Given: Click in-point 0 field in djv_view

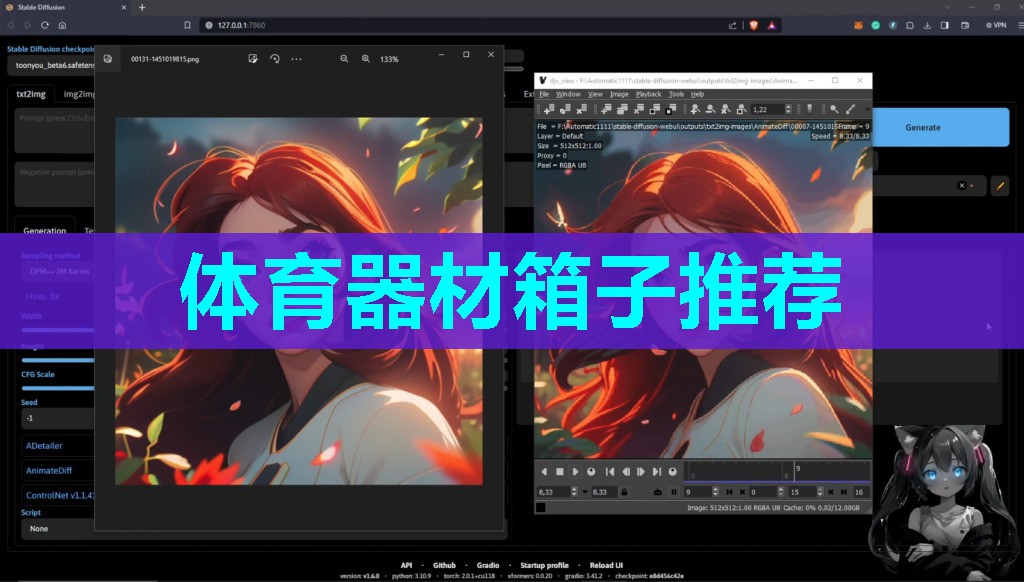Looking at the screenshot, I should pos(763,492).
